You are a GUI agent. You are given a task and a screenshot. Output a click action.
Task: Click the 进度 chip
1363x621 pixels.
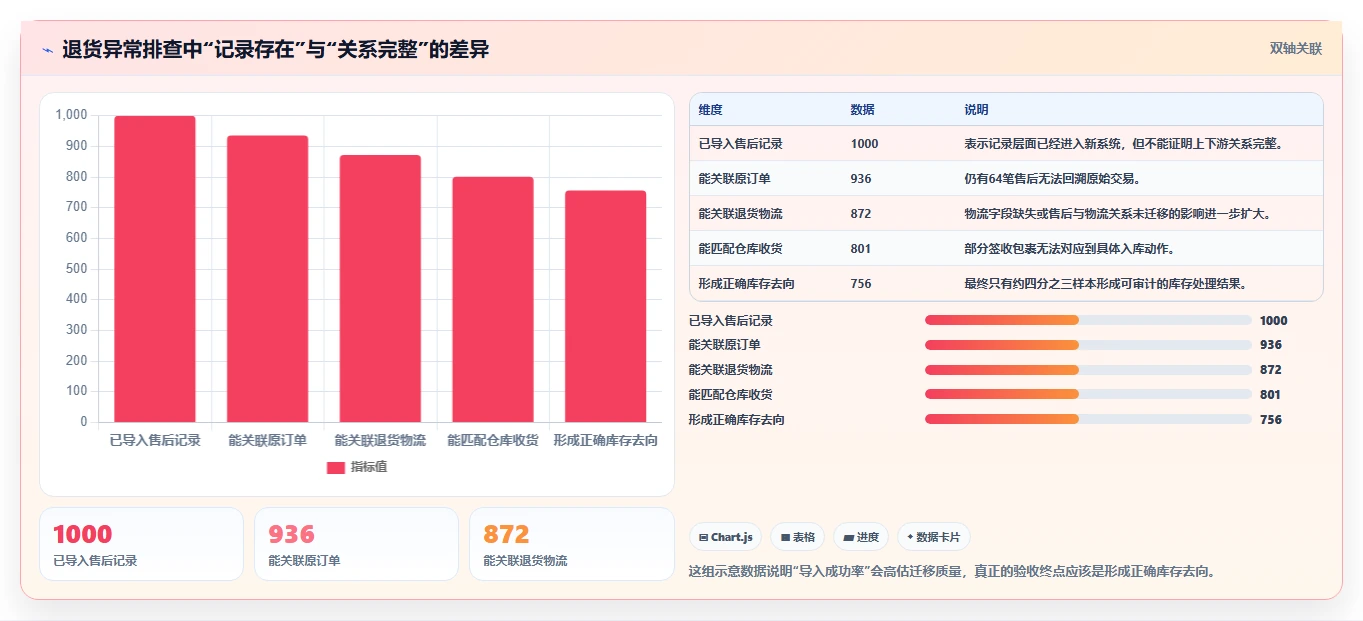point(861,537)
